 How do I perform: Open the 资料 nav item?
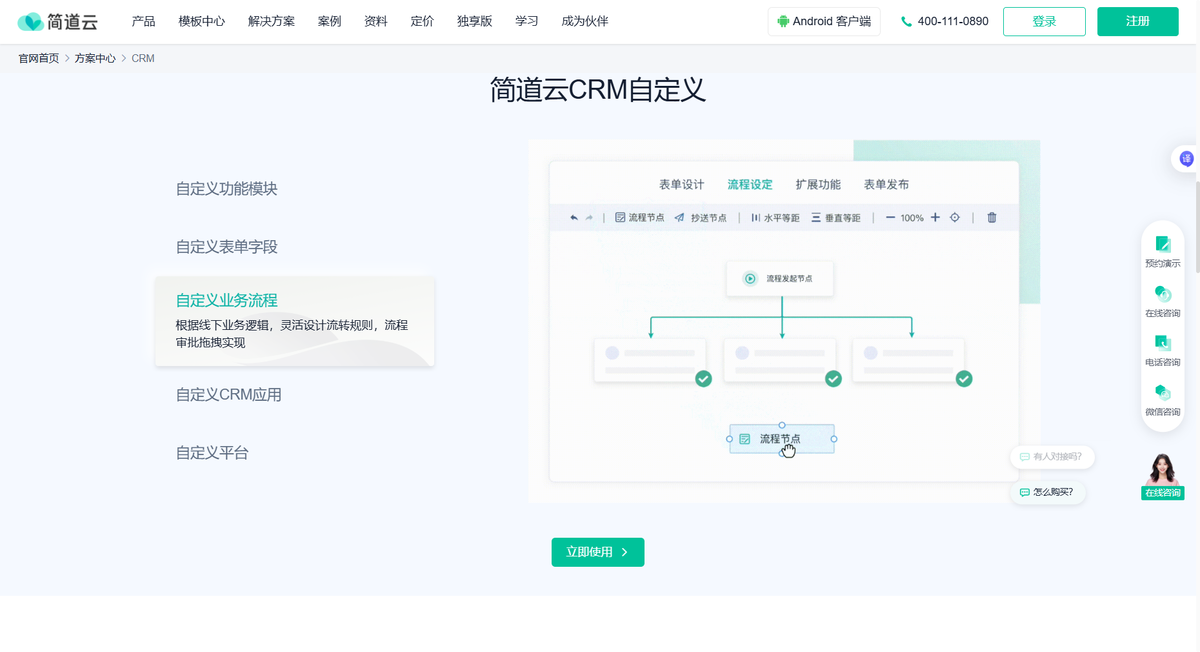coord(376,21)
